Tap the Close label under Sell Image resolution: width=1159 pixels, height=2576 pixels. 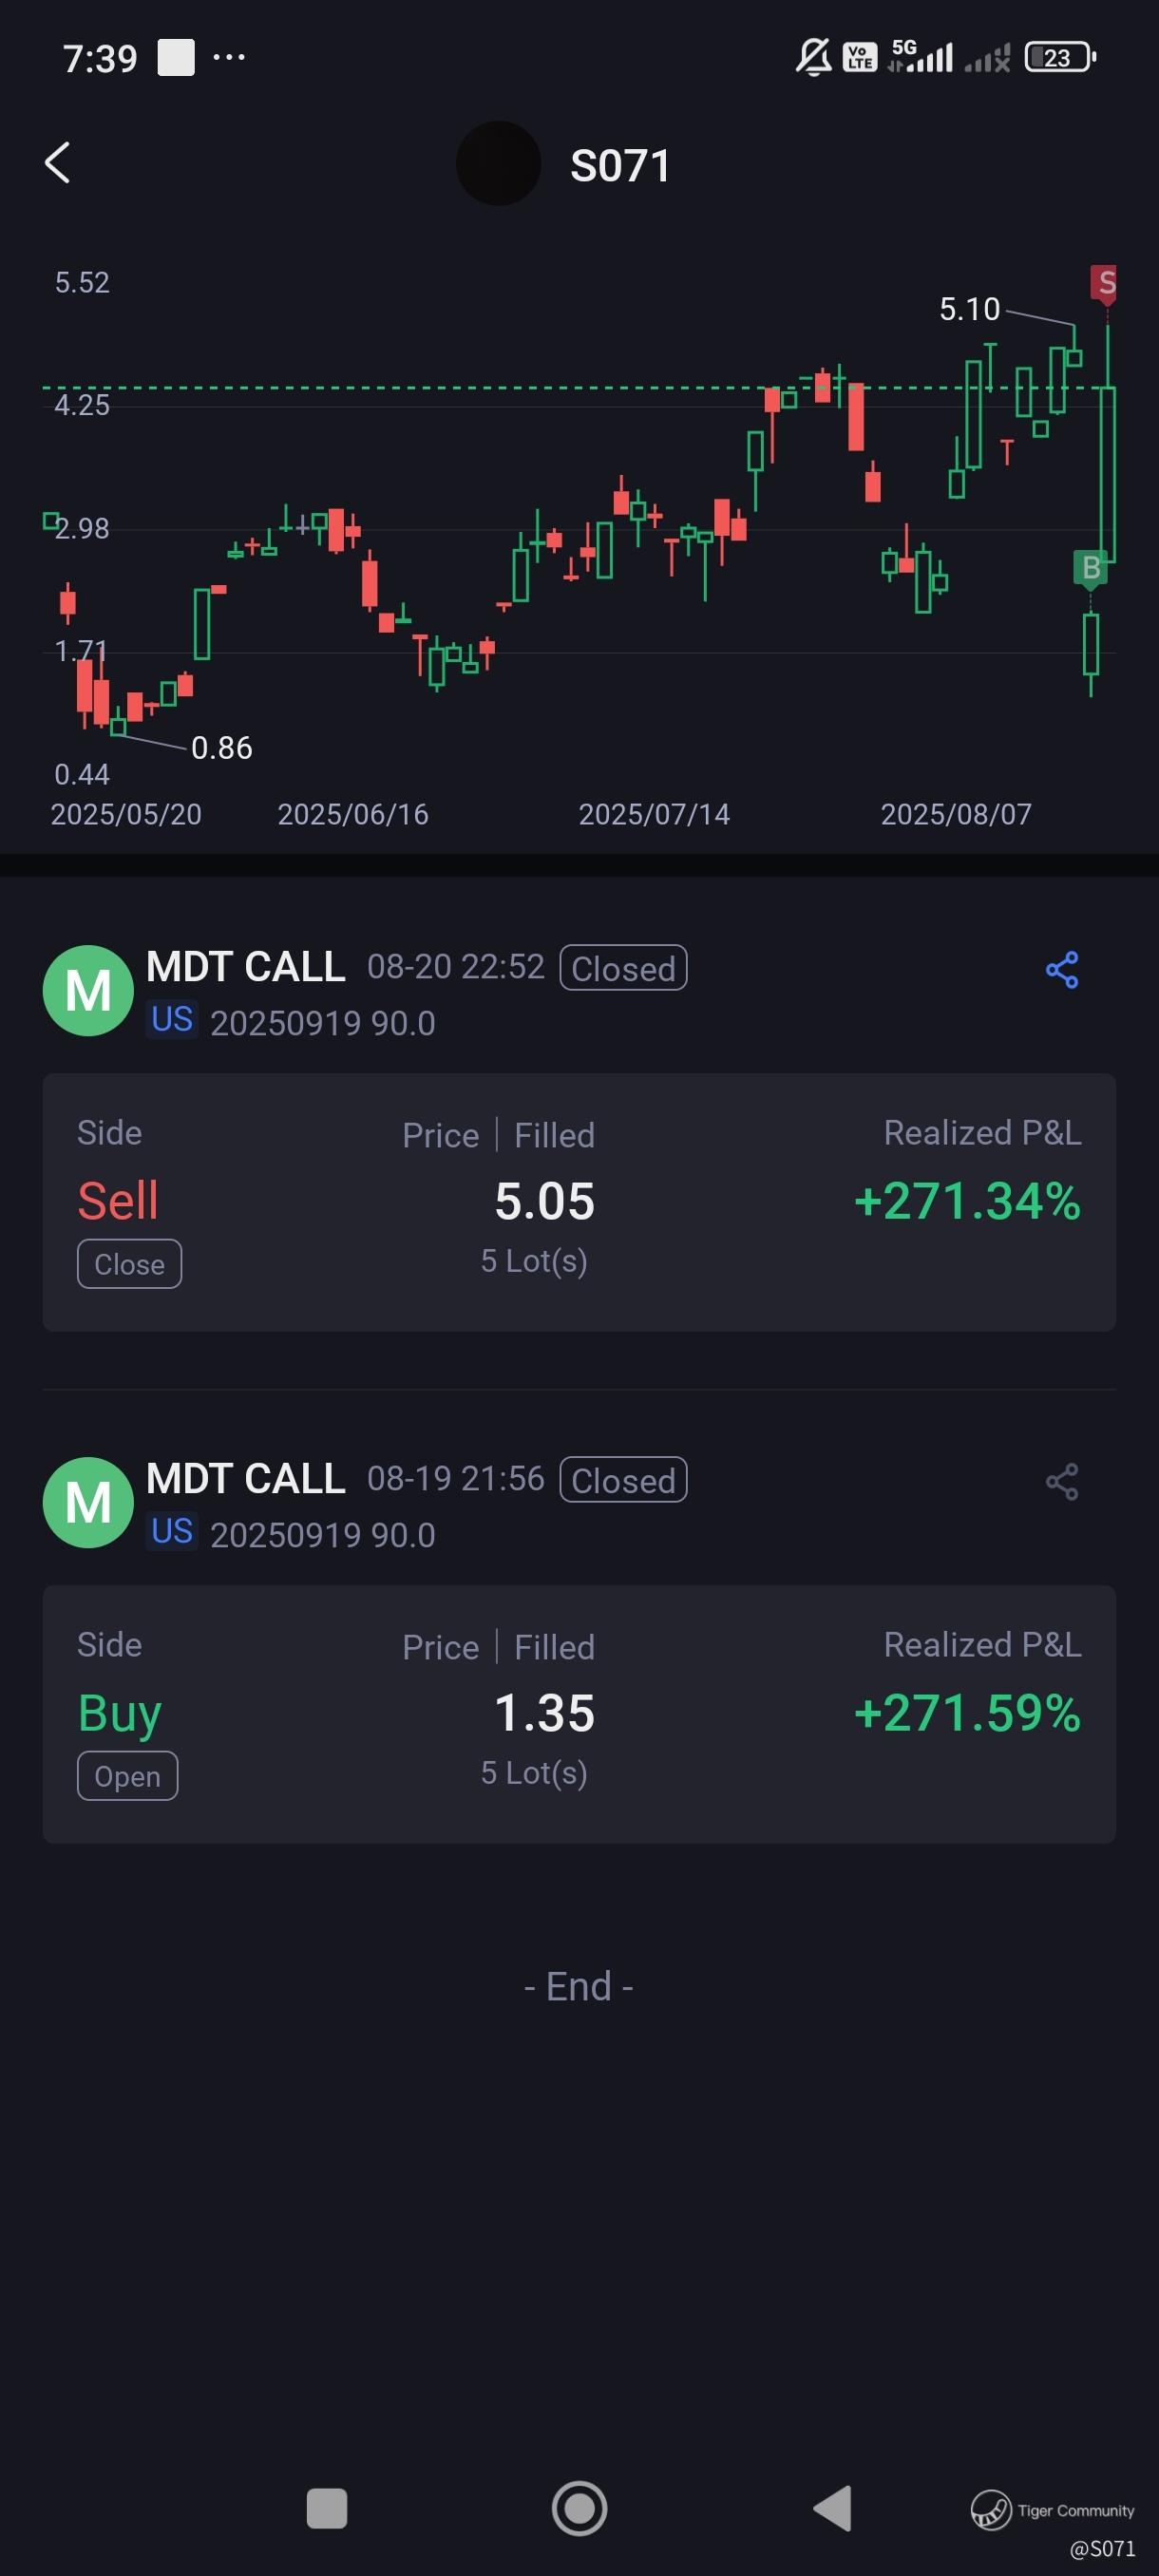(129, 1264)
